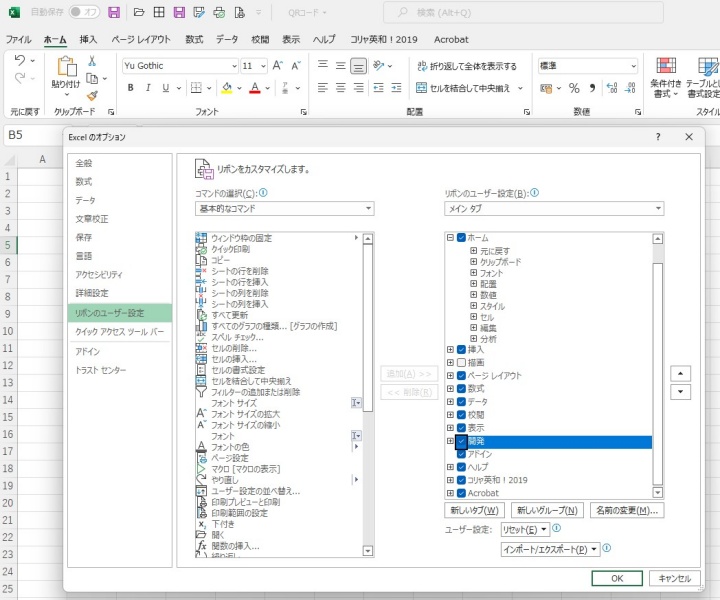Viewport: 720px width, 600px height.
Task: Click the Undo icon in the ribbon
Action: [x=19, y=60]
